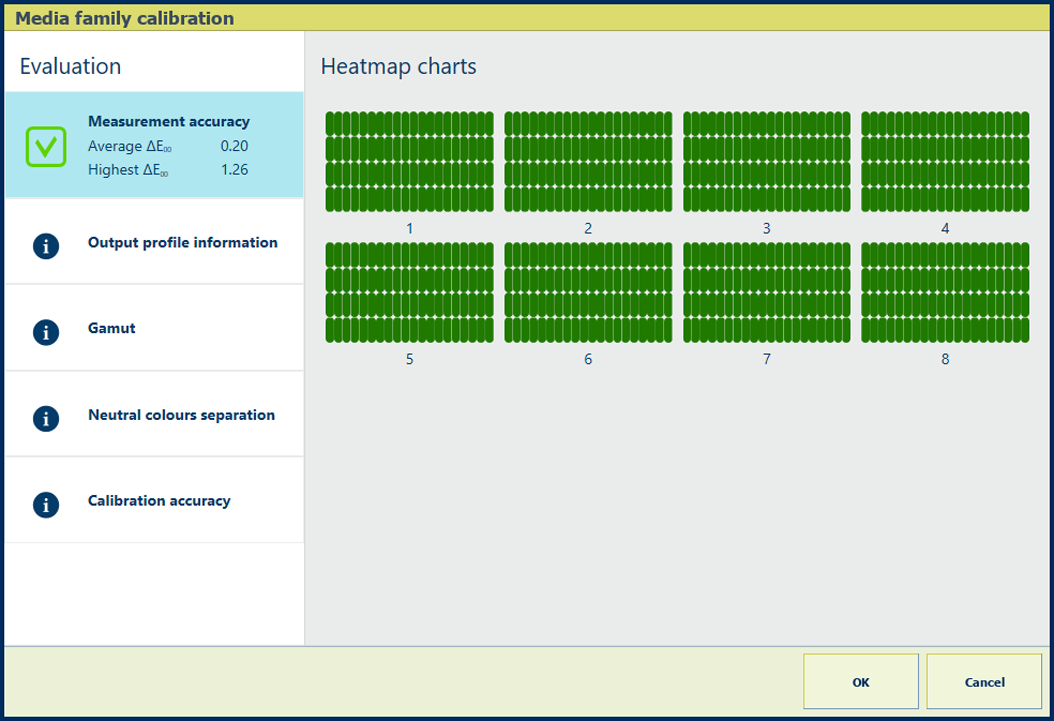Click heatmap chart 7
The image size is (1054, 721).
coord(766,292)
